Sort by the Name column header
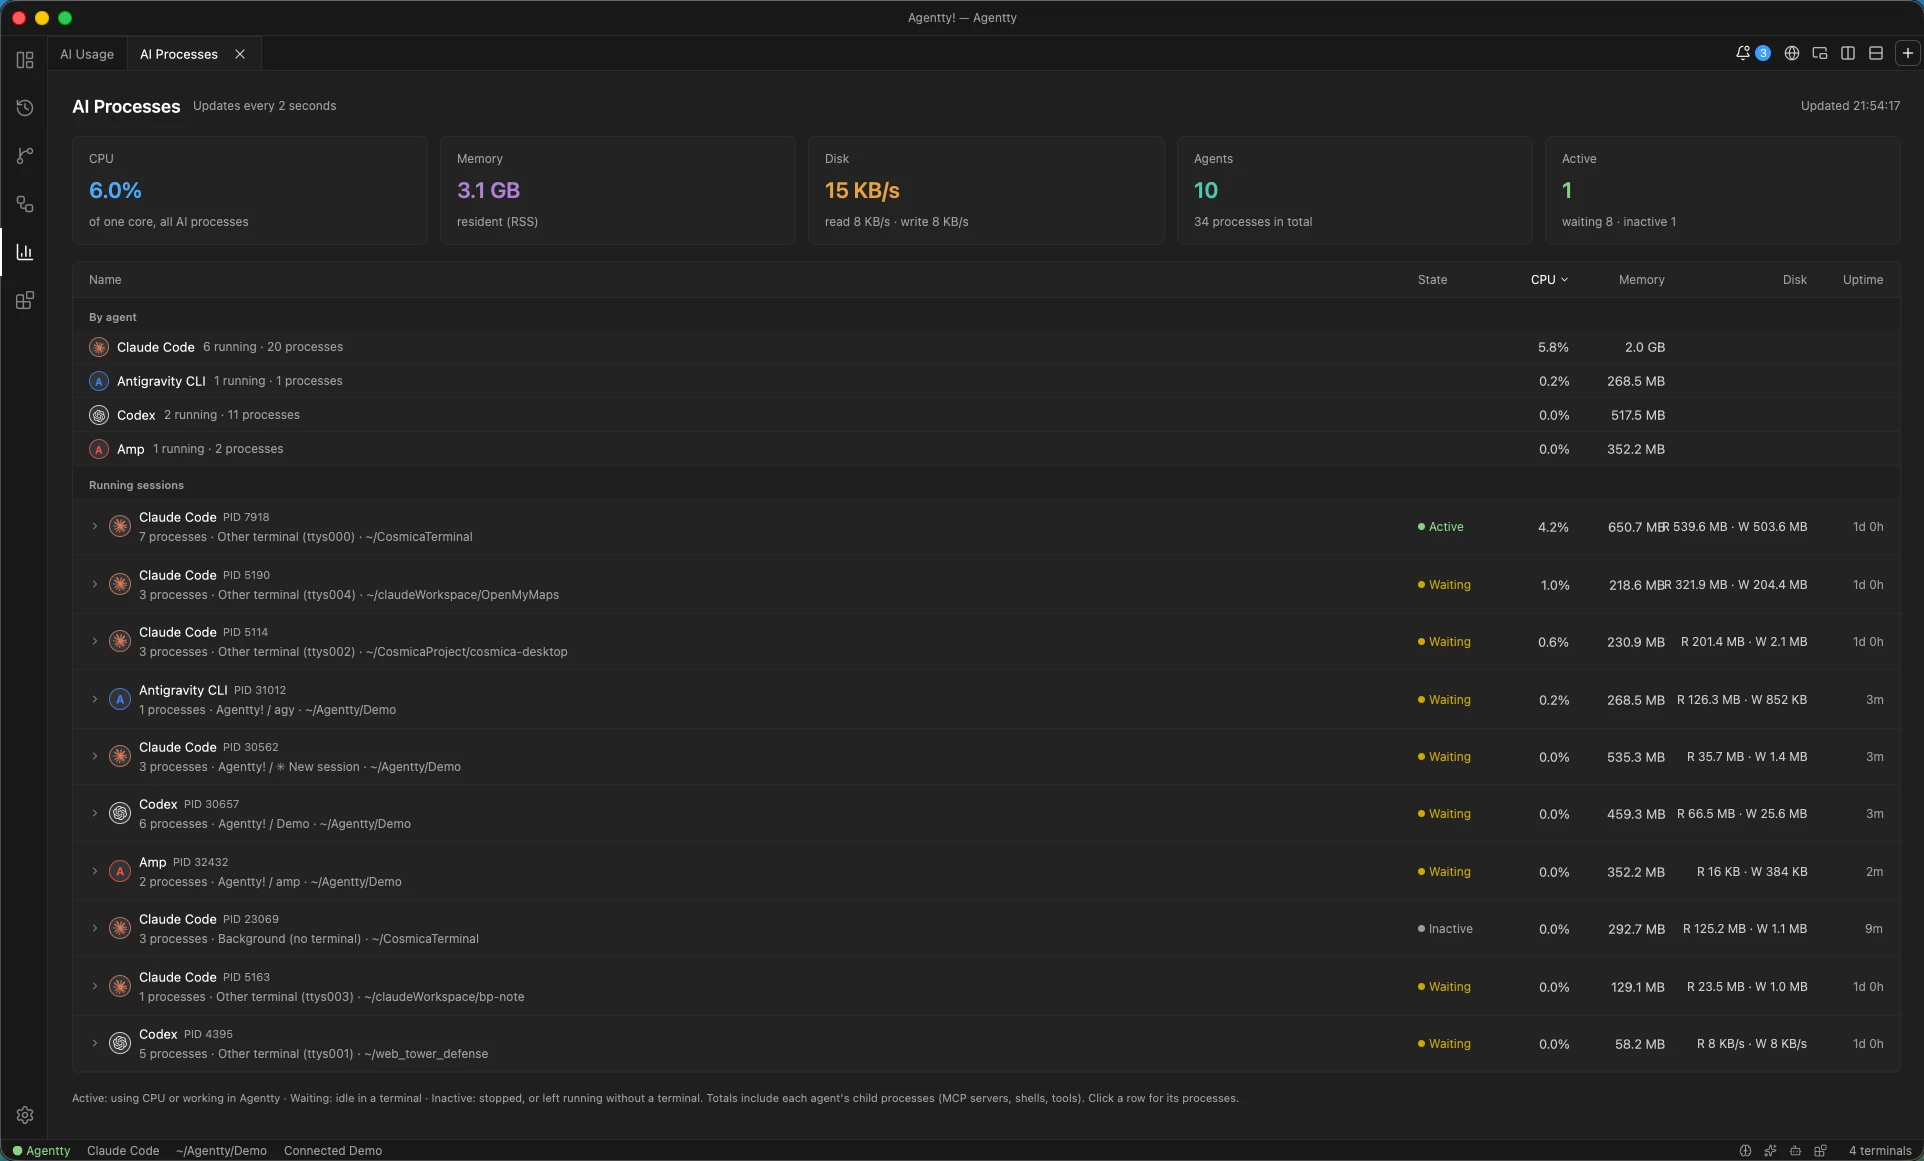 105,280
